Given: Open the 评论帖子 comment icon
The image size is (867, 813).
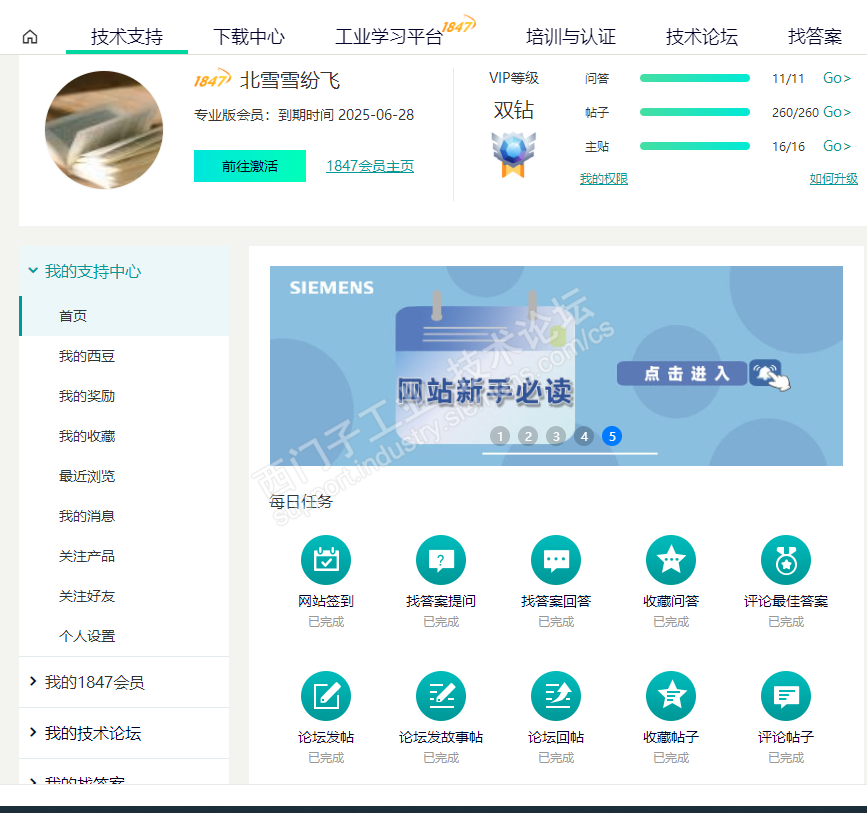Looking at the screenshot, I should tap(786, 696).
